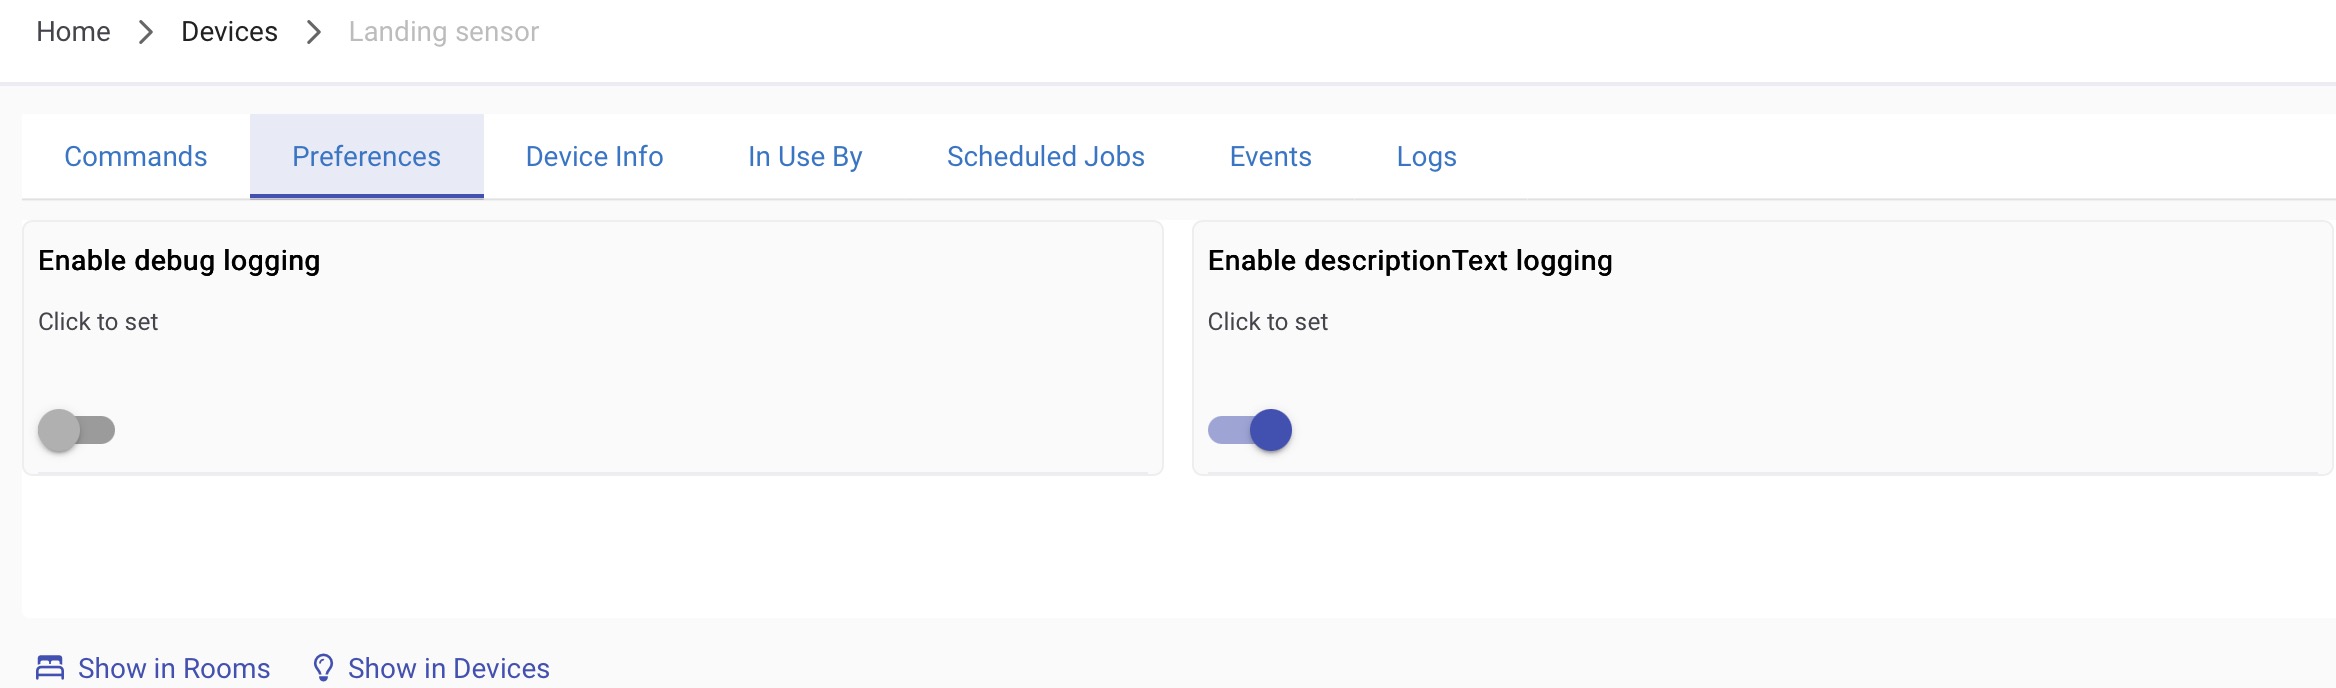Click the Show in Rooms link
This screenshot has height=688, width=2336.
click(174, 668)
